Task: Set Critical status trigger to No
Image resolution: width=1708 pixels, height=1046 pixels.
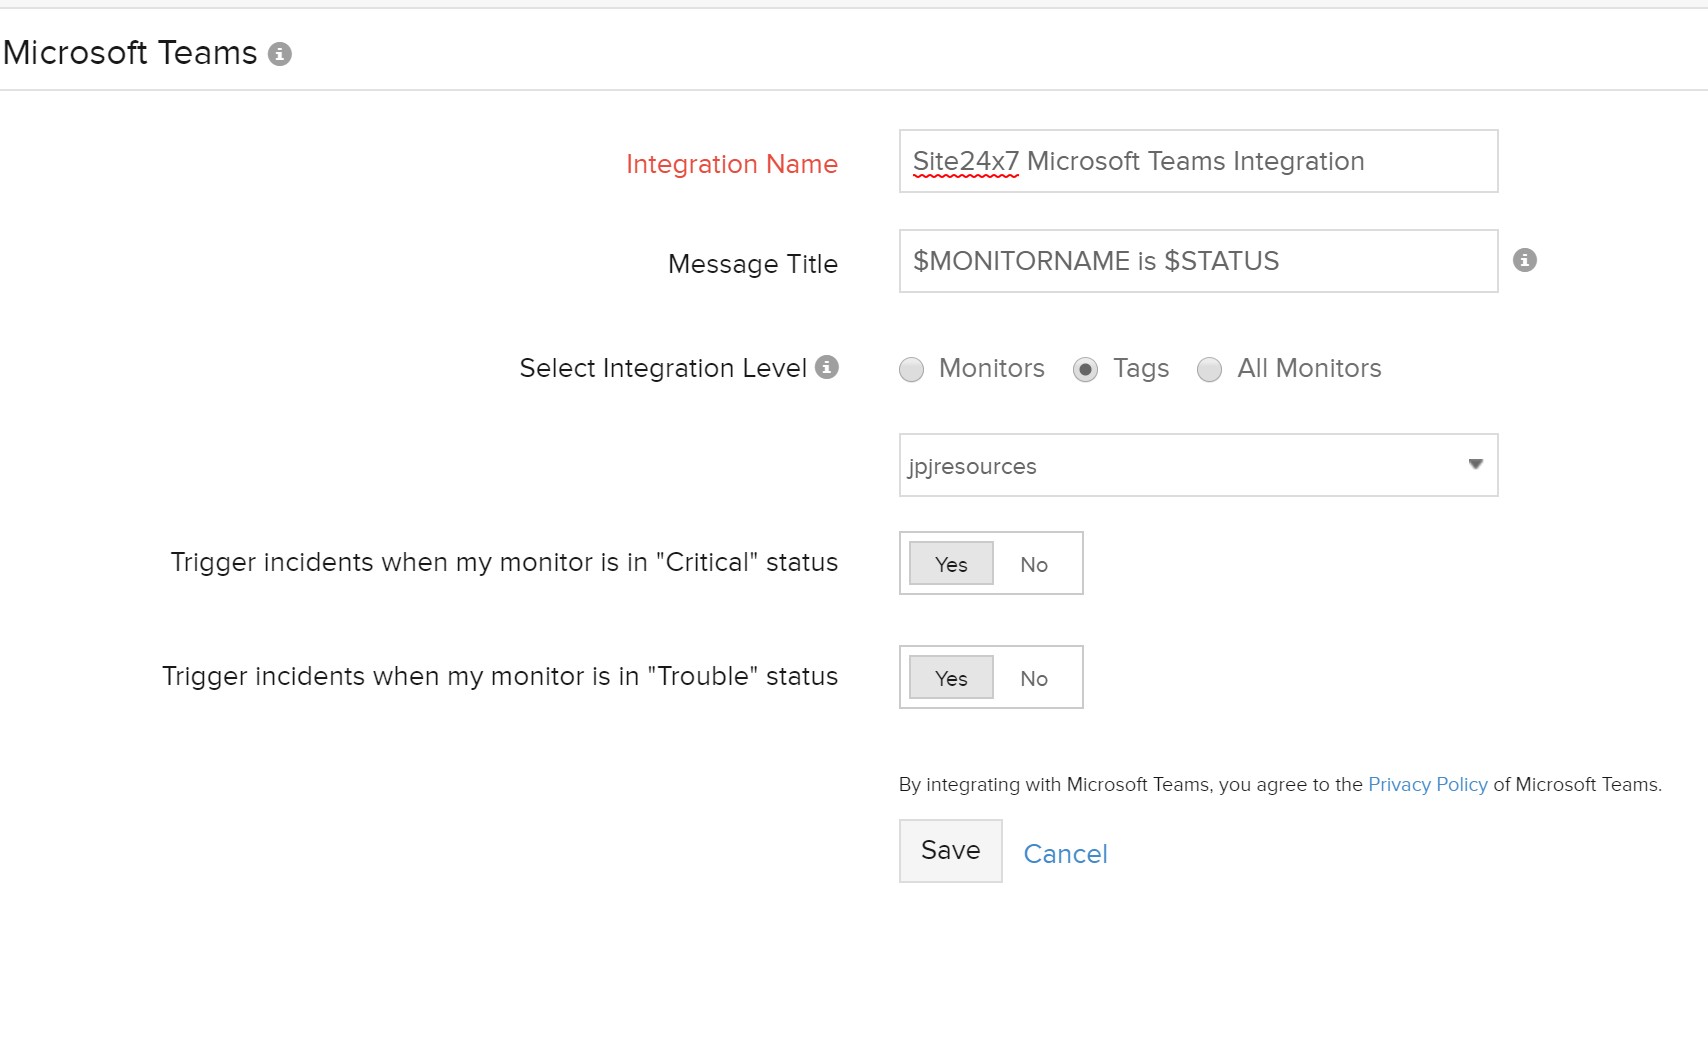Action: (1034, 564)
